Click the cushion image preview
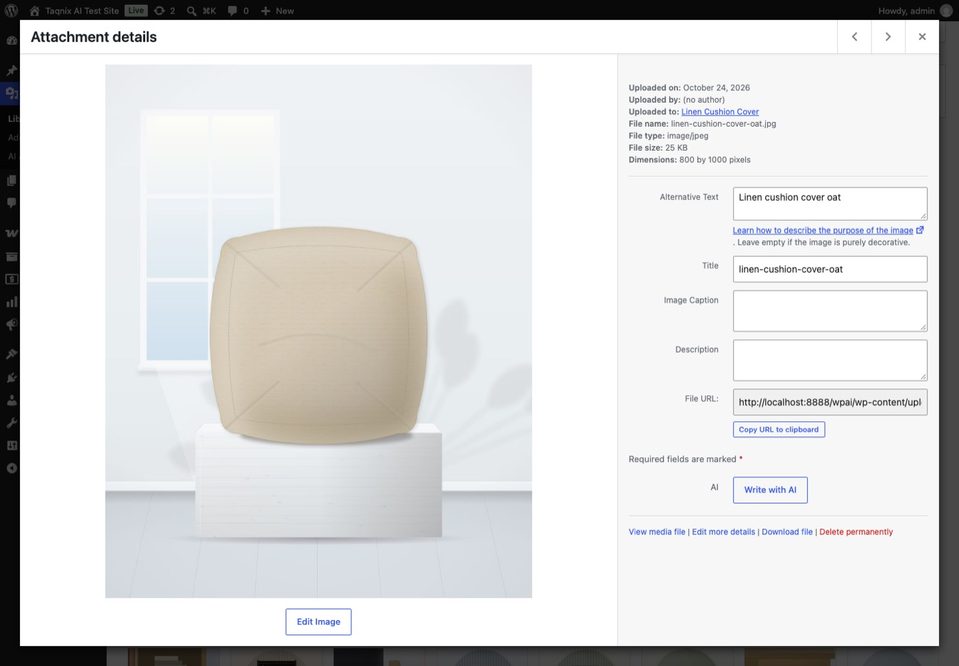959x666 pixels. coord(319,331)
